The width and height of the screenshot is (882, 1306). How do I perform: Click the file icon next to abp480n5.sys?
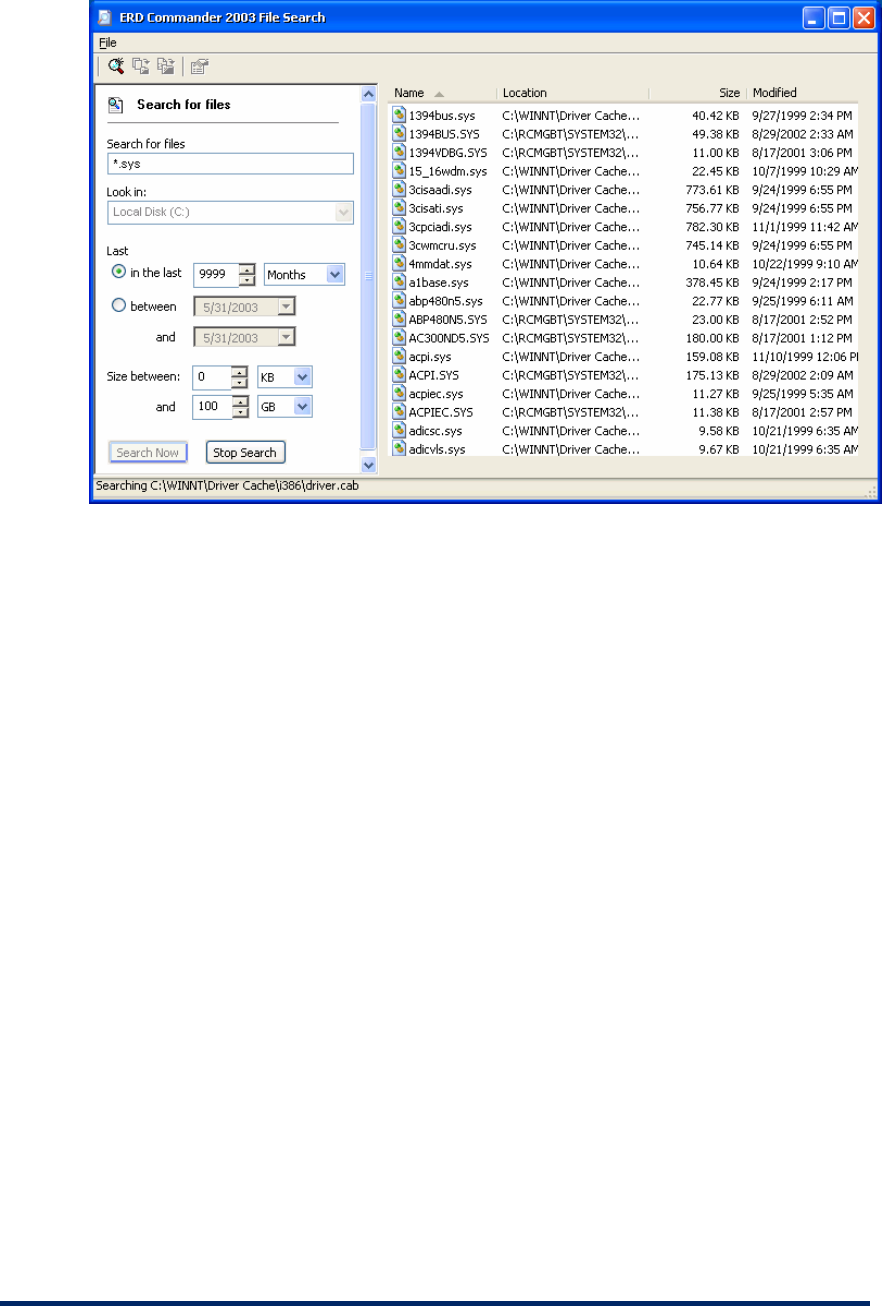[399, 301]
